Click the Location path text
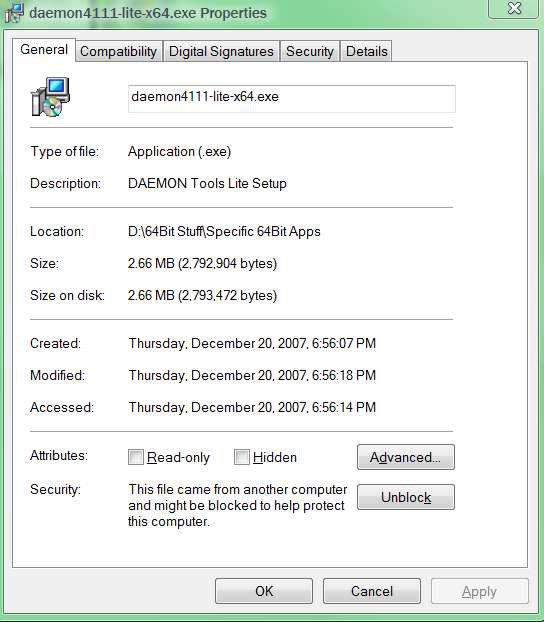Viewport: 544px width, 622px height. (x=224, y=232)
